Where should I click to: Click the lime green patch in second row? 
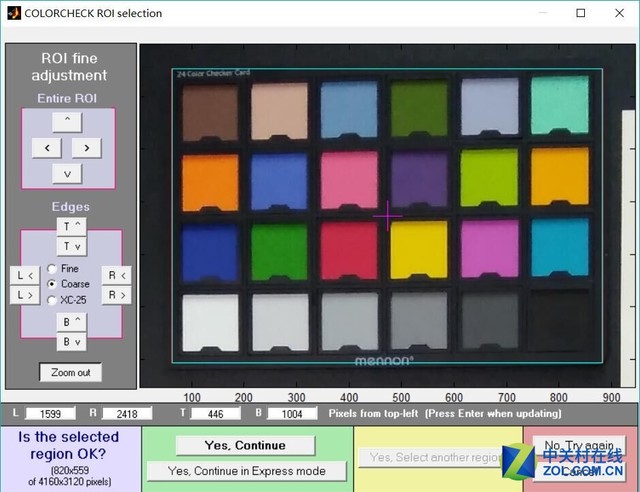(x=489, y=177)
